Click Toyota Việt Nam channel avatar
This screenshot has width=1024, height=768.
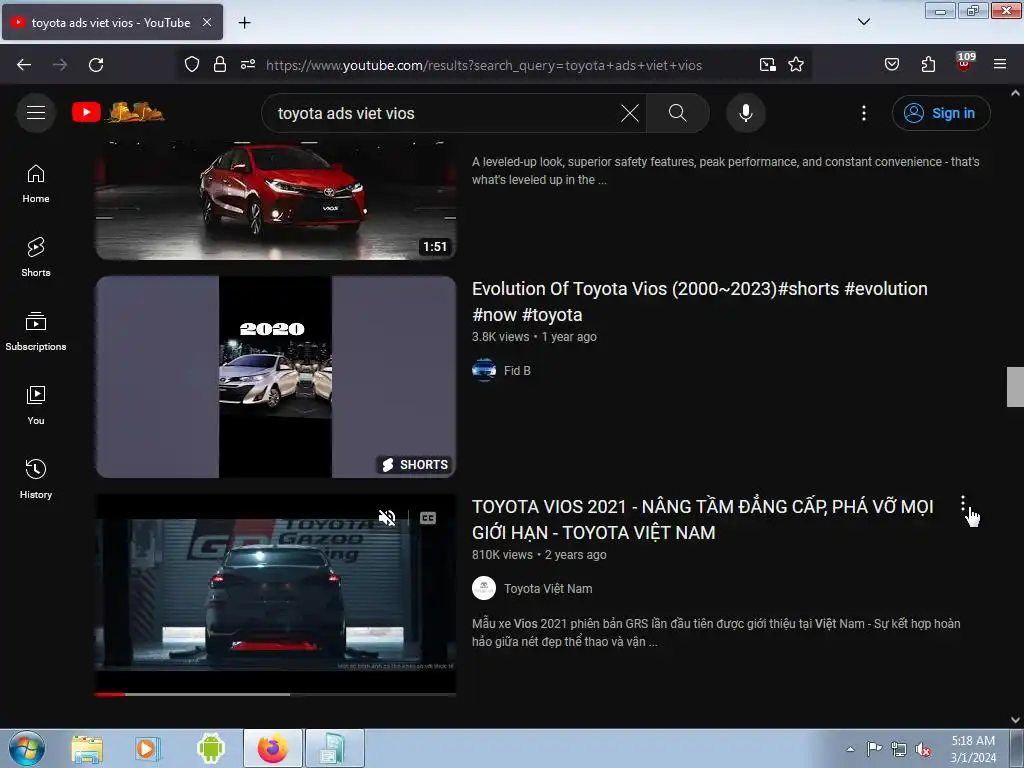[484, 588]
